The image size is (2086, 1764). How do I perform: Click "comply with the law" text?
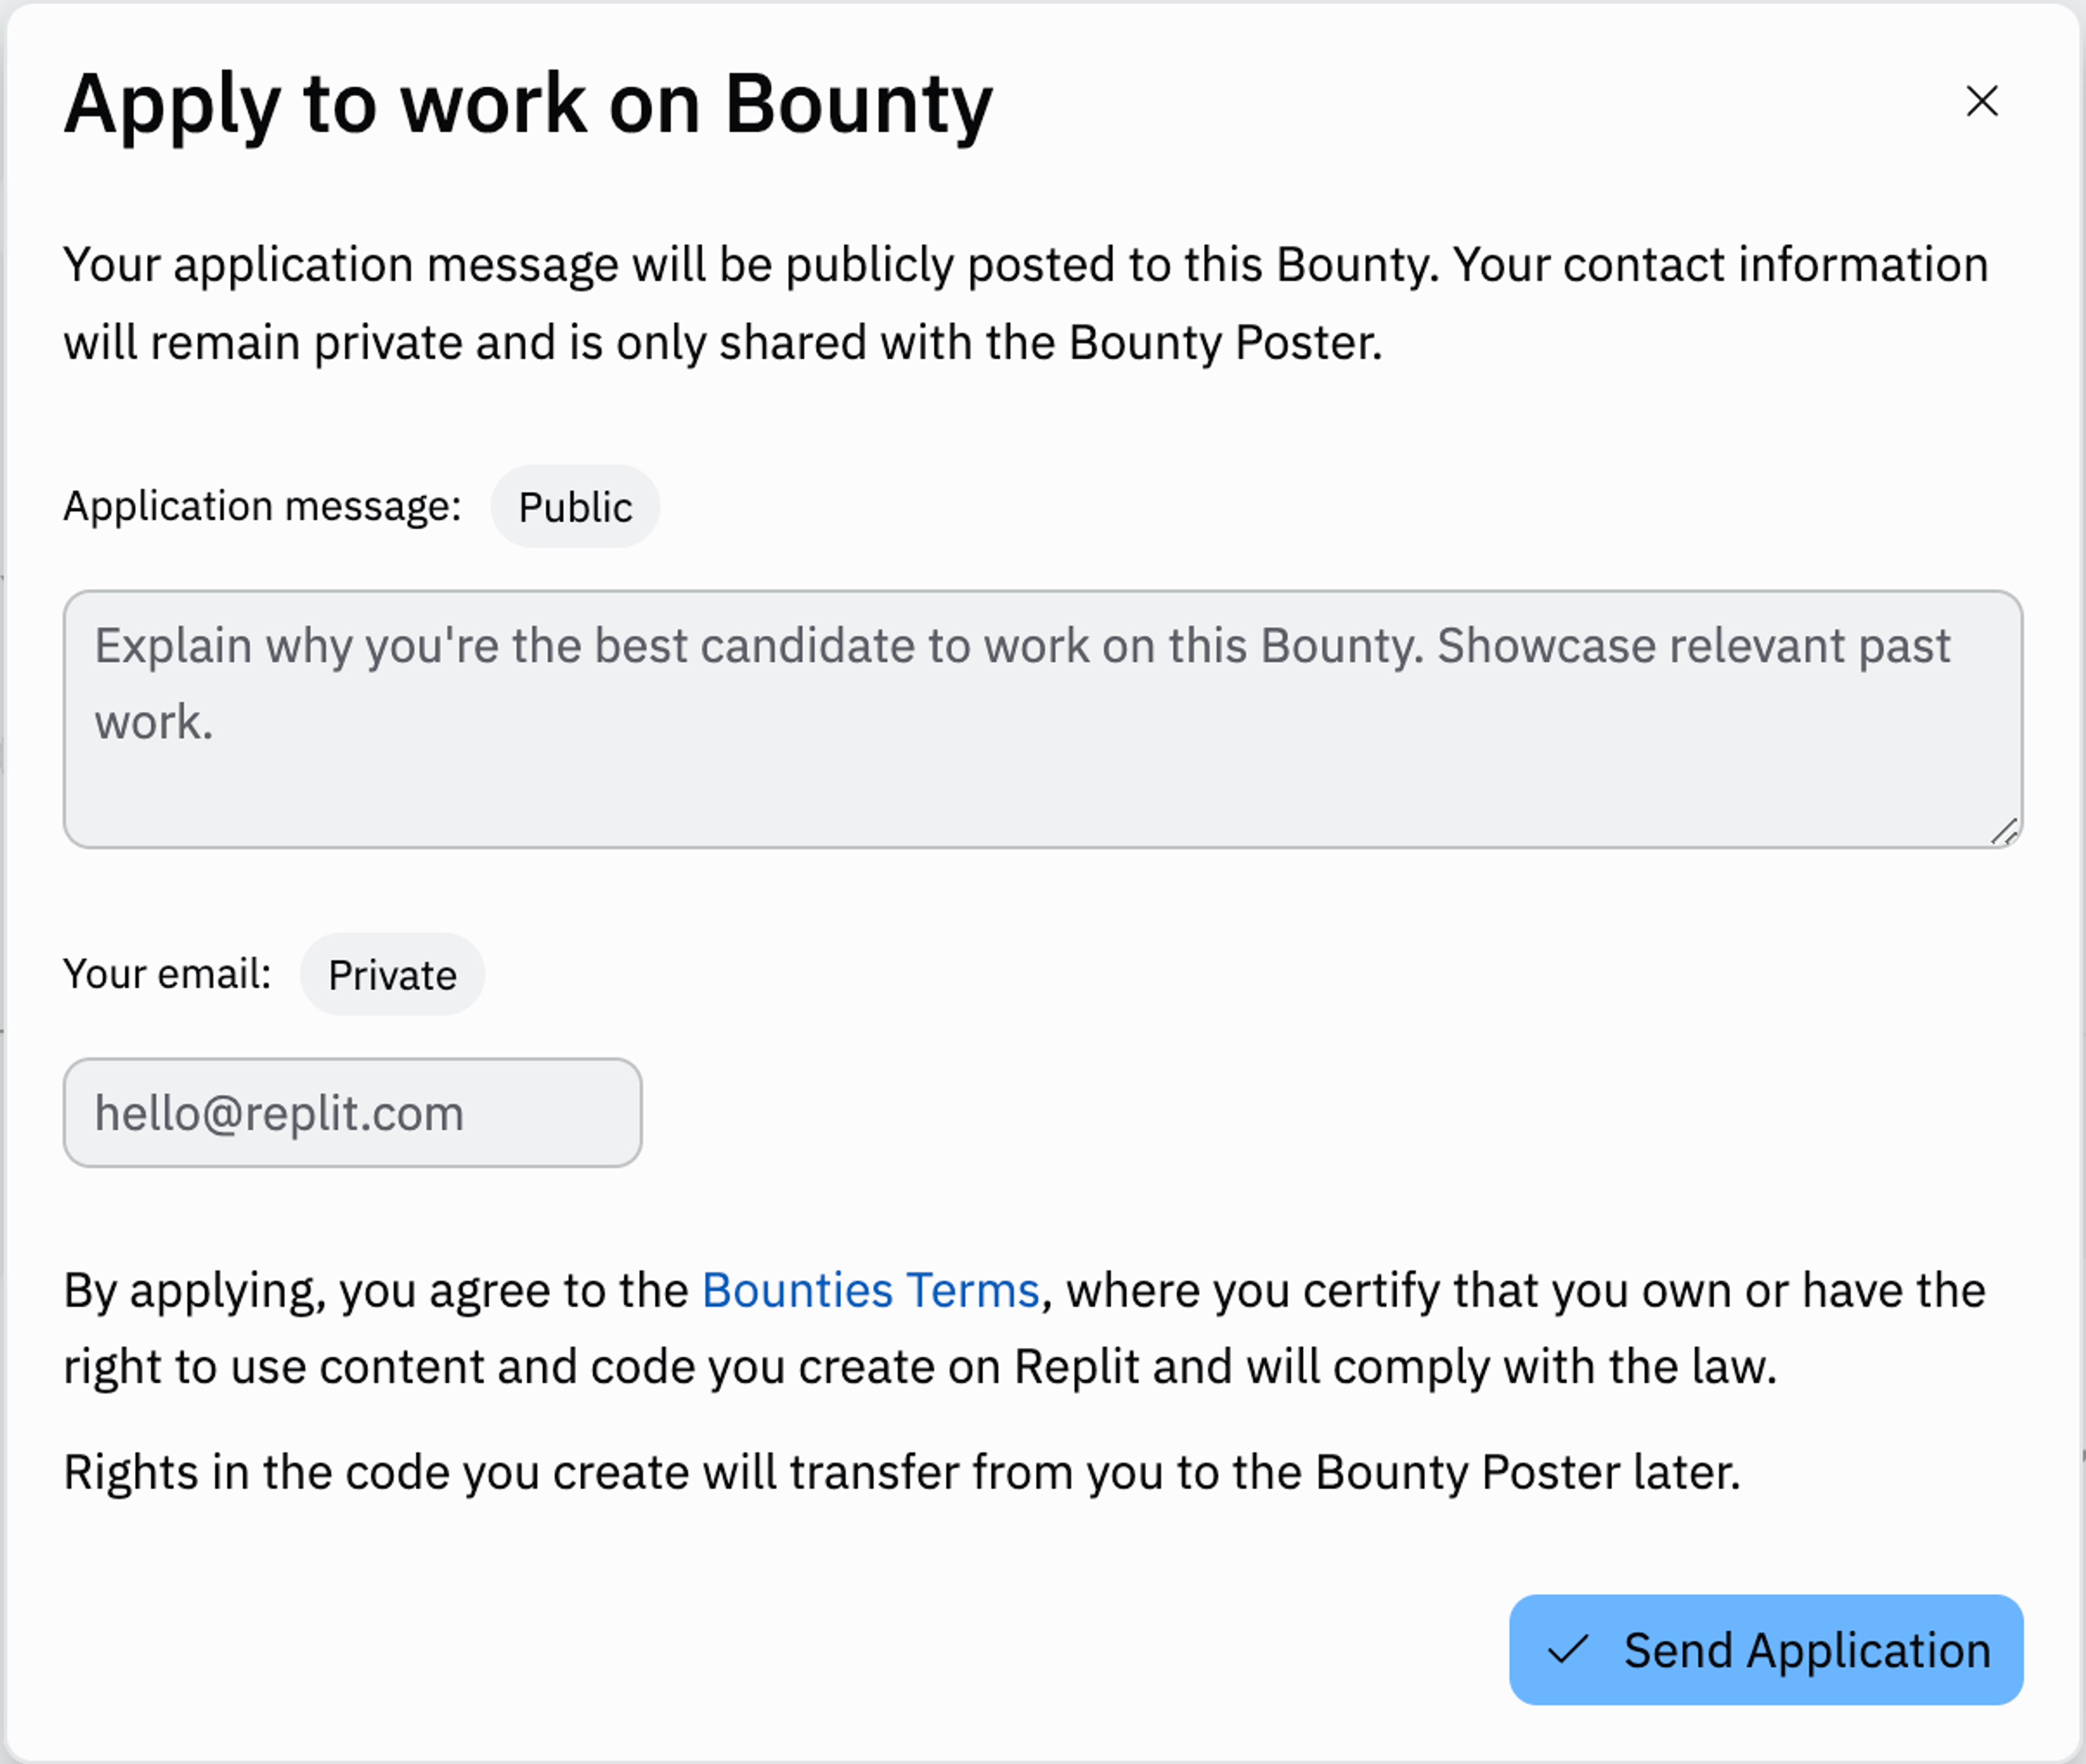(x=1555, y=1367)
